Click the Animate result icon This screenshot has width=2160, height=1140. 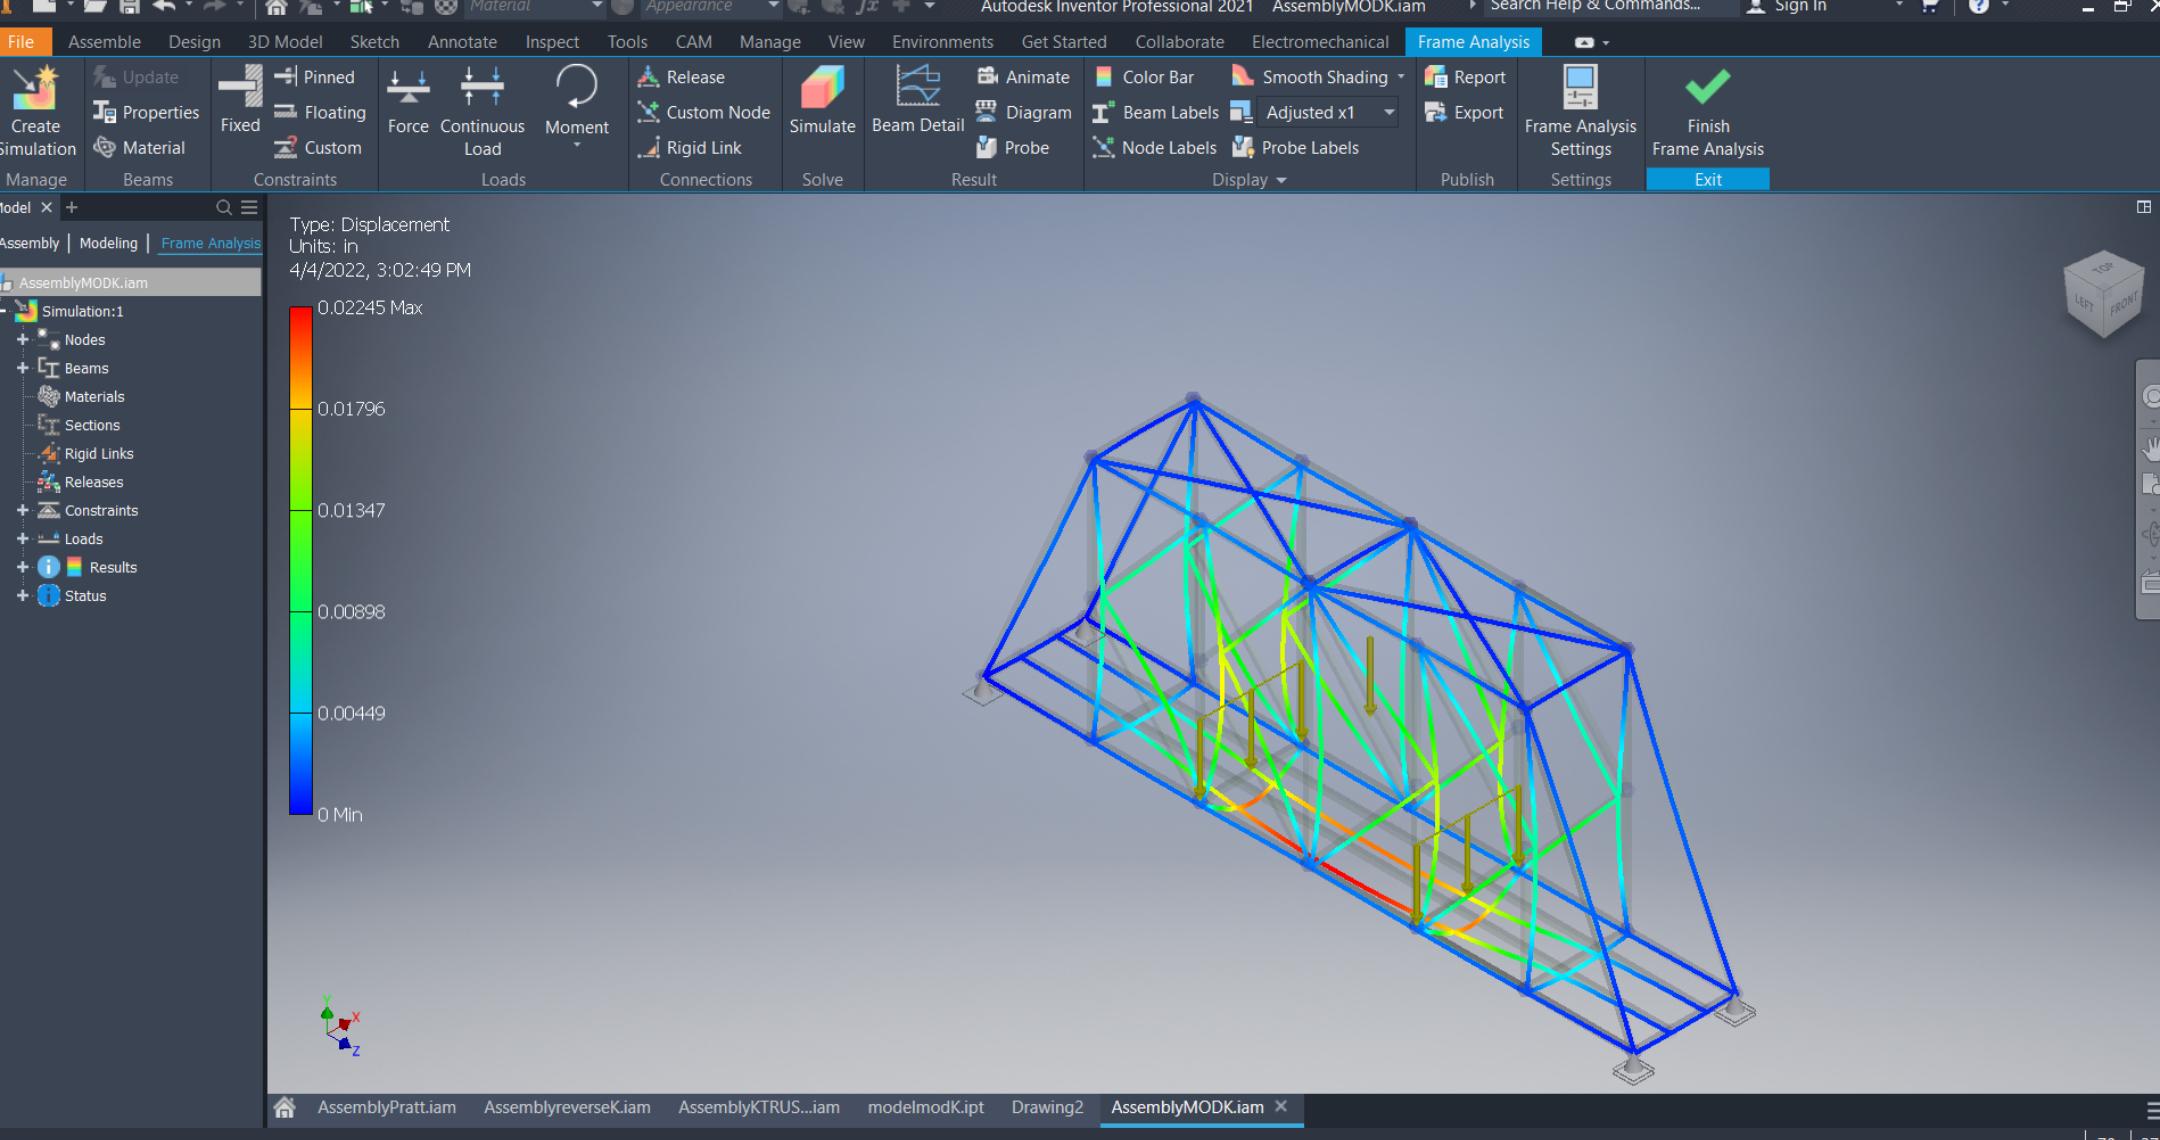coord(1023,77)
